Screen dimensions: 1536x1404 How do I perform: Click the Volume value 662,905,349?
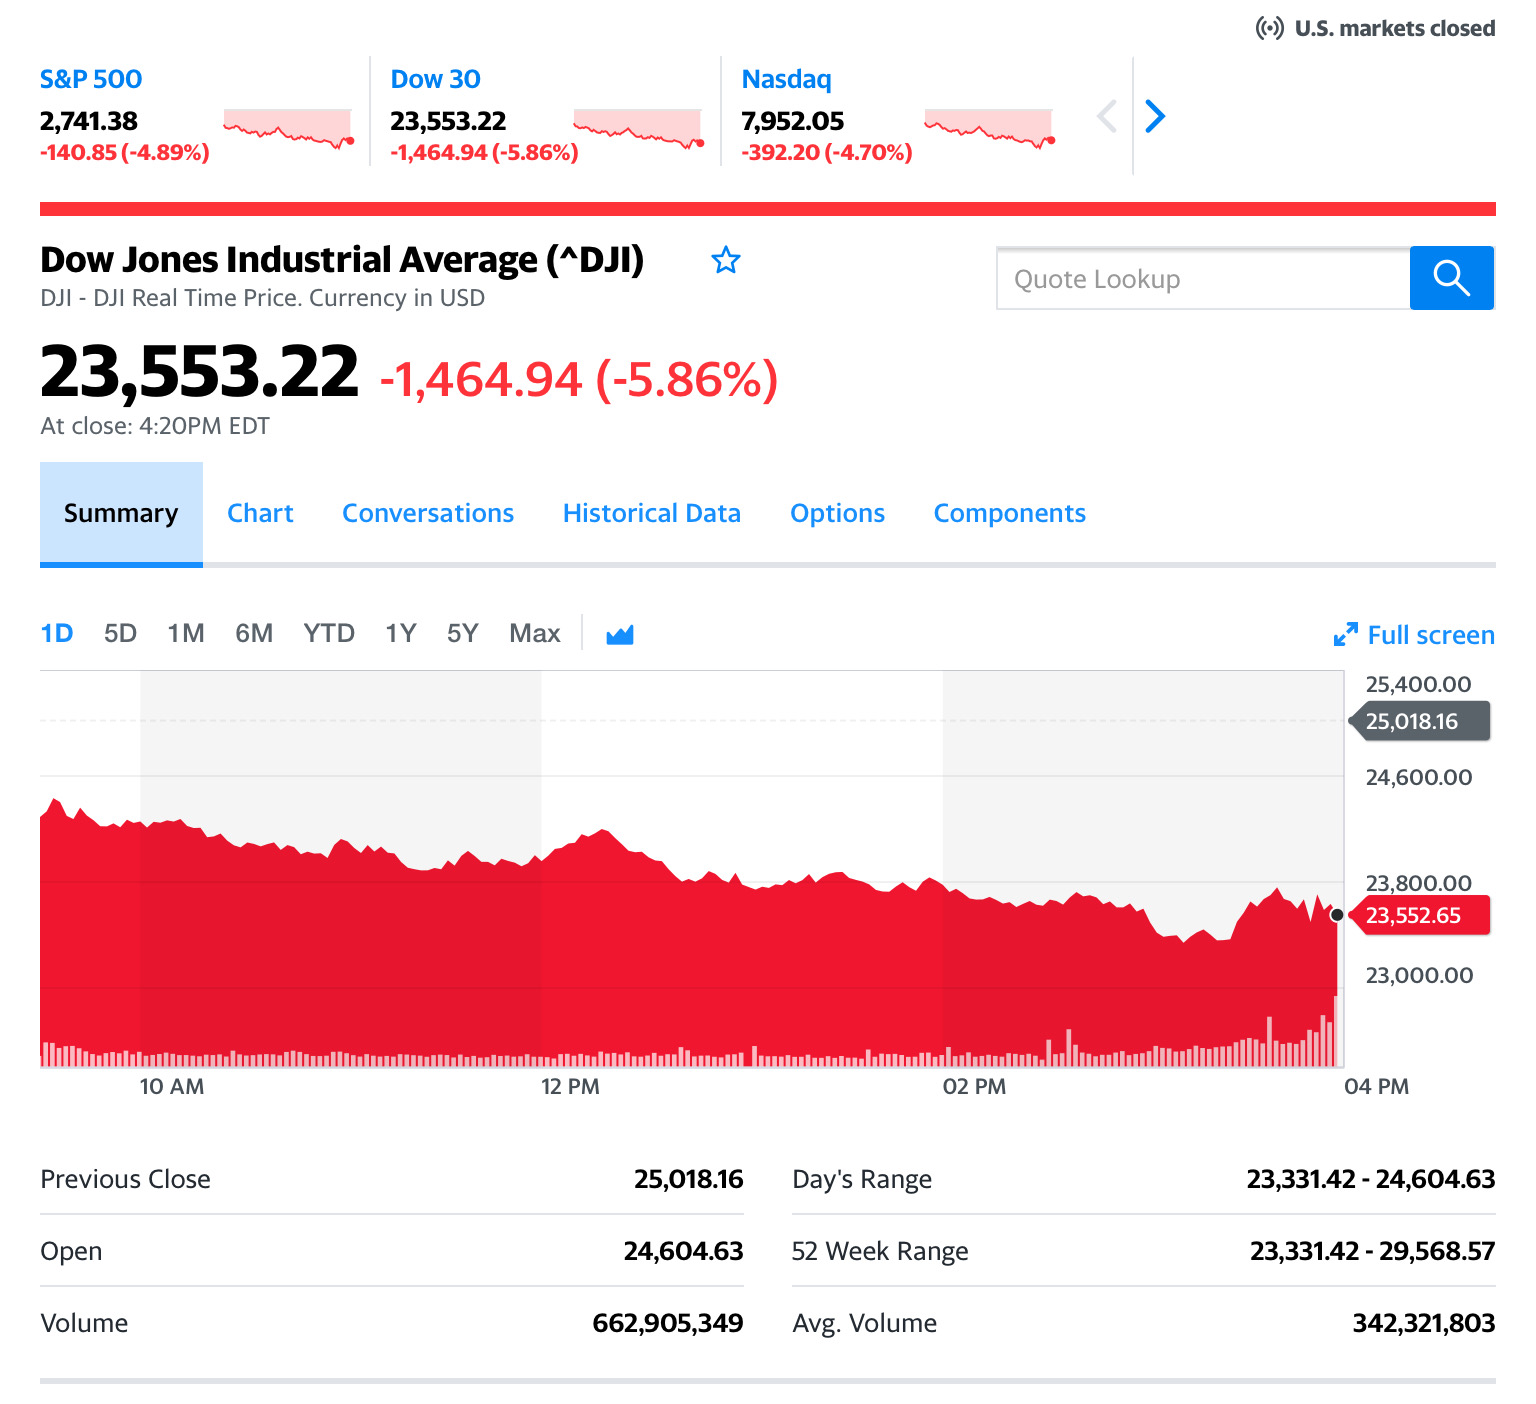click(x=668, y=1323)
